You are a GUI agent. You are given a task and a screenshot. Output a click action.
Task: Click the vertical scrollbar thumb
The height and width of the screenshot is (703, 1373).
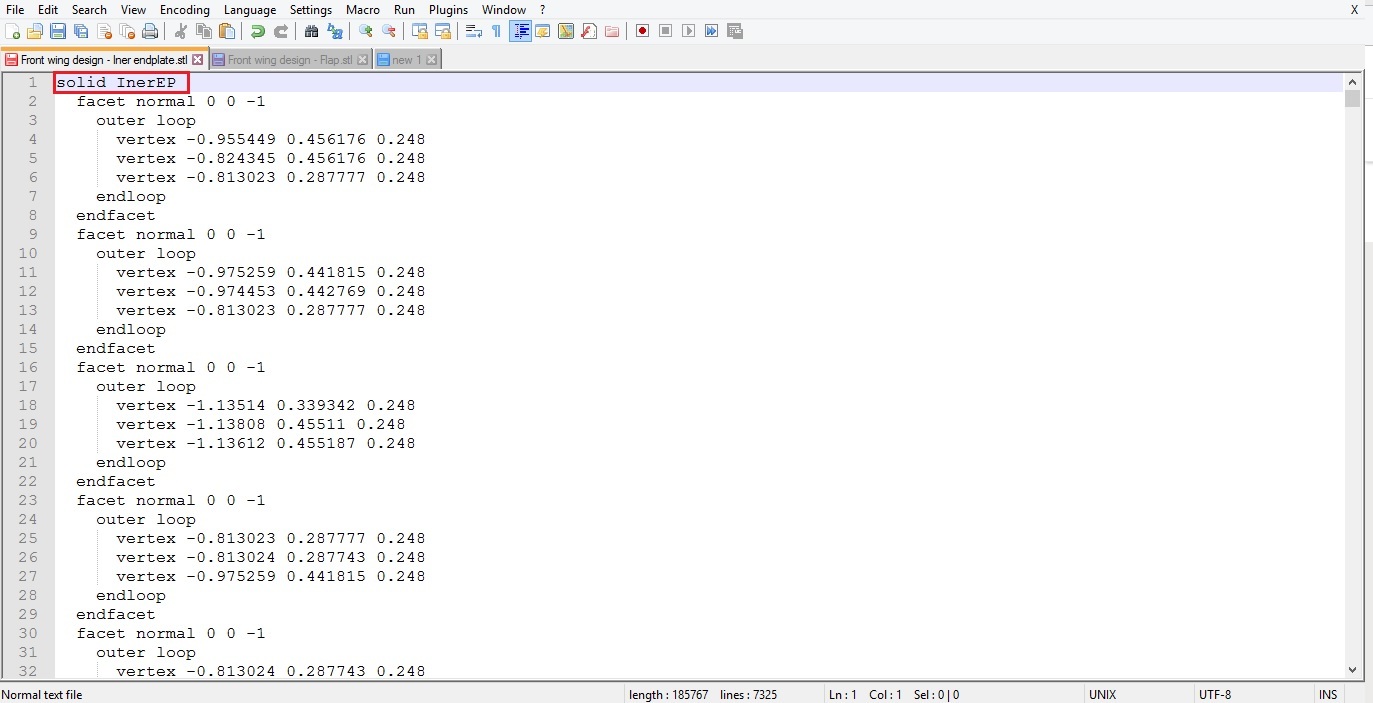[1353, 98]
